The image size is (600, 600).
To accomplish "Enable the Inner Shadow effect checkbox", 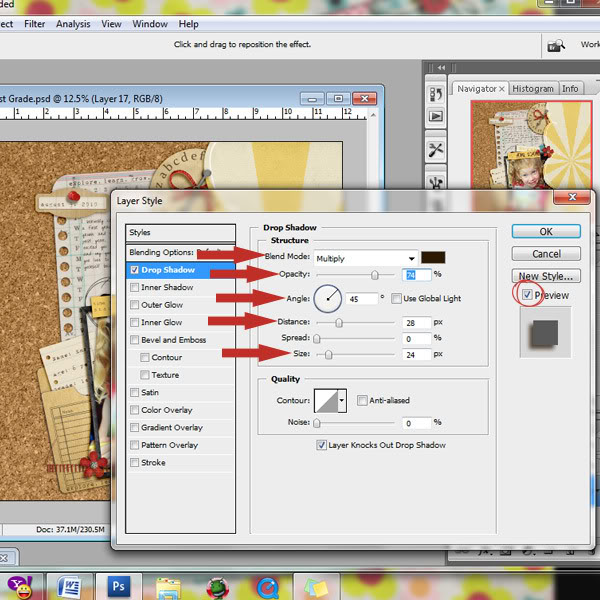I will pos(134,287).
